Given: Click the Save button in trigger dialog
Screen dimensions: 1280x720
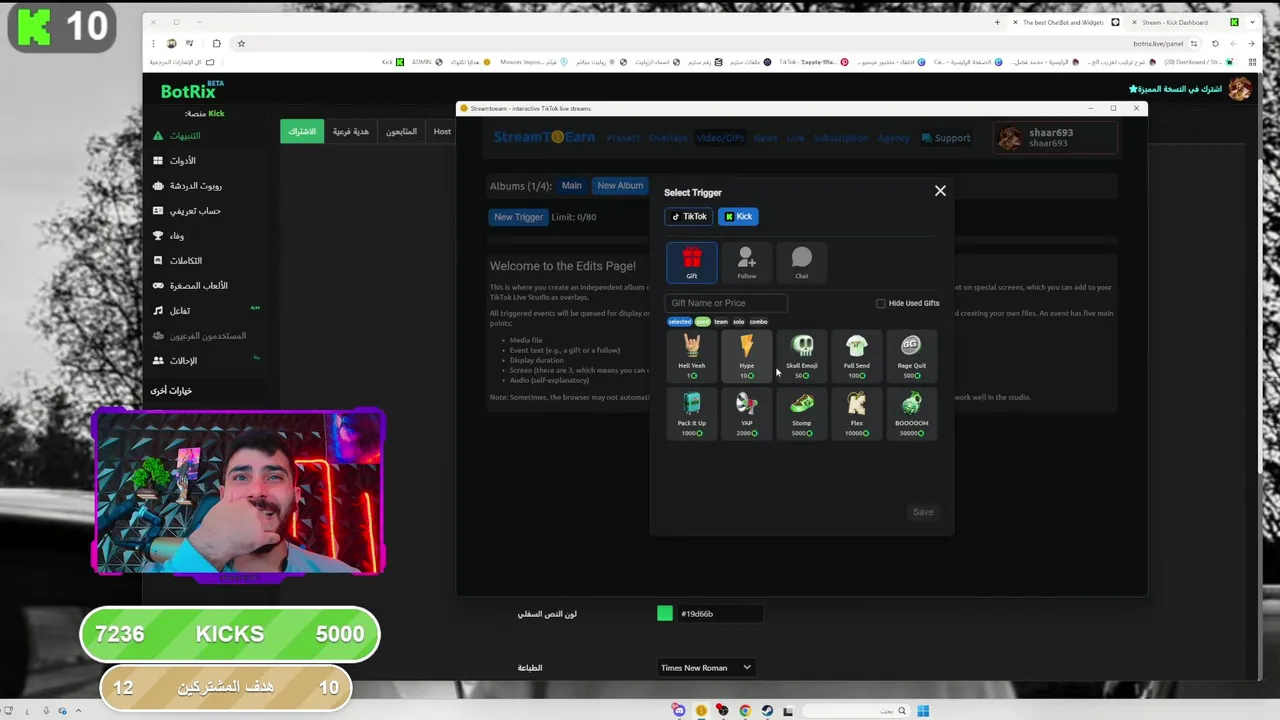Looking at the screenshot, I should click(923, 512).
